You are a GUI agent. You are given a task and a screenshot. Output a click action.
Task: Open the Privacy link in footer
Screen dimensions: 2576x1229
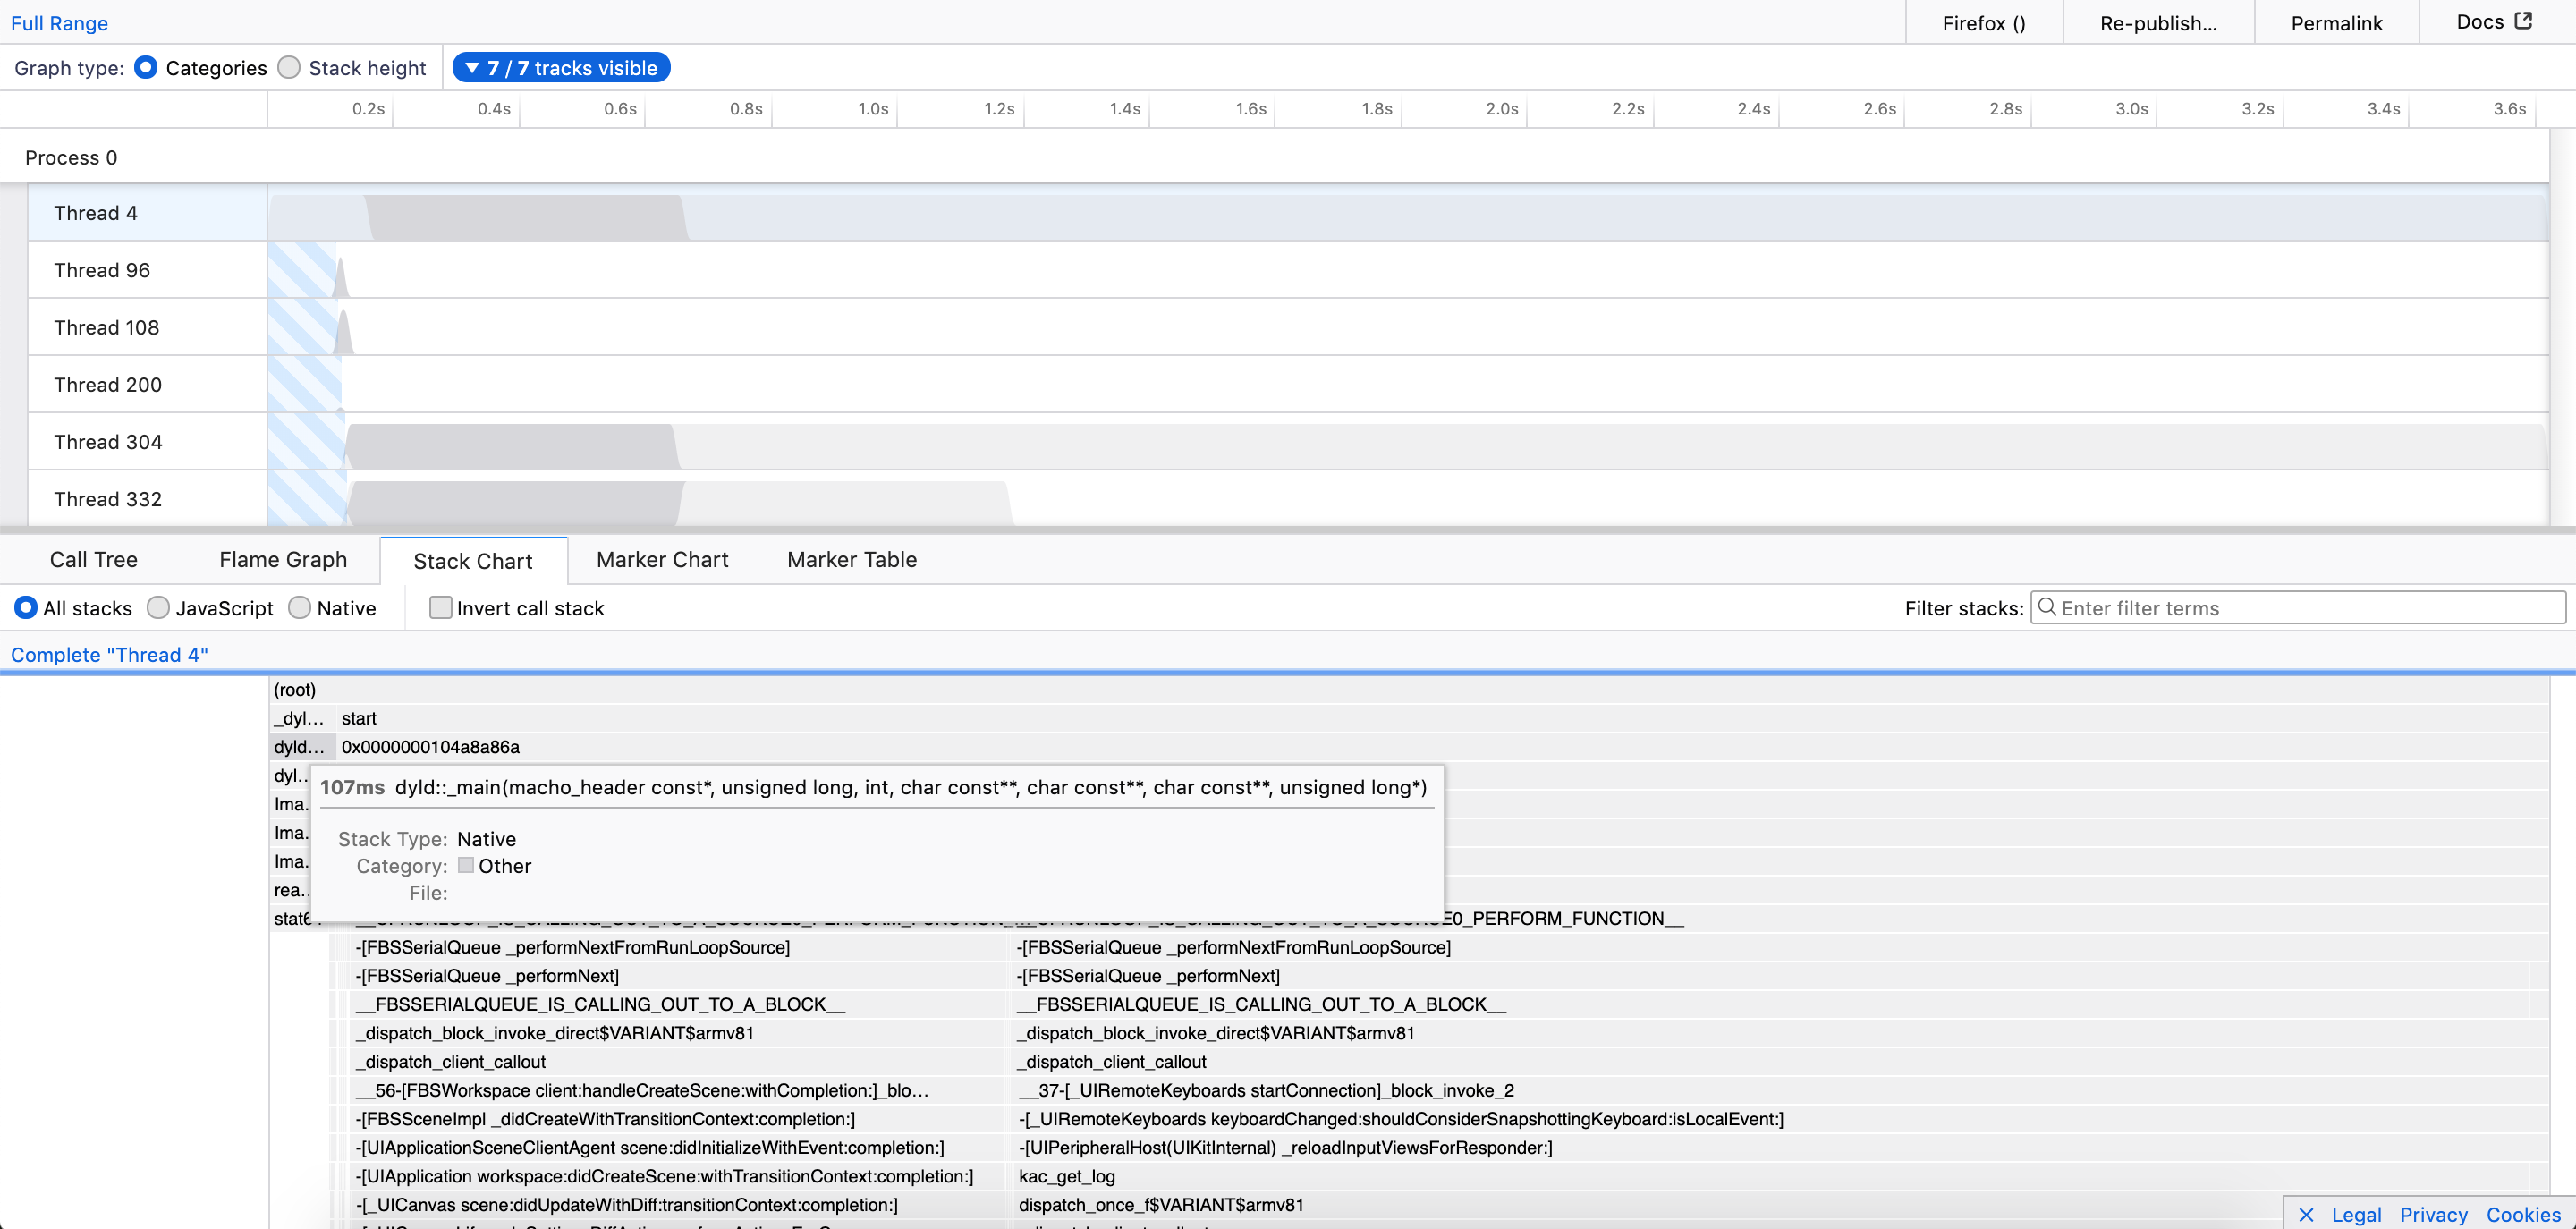click(2433, 1214)
